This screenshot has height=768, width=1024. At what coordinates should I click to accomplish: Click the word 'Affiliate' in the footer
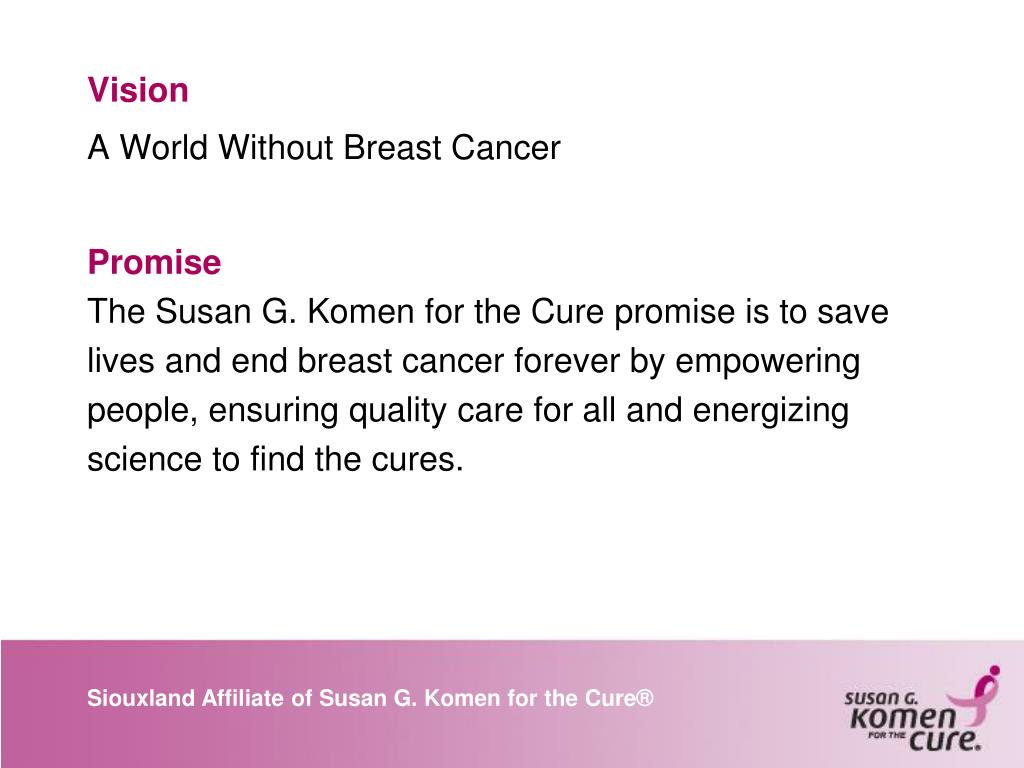[244, 698]
